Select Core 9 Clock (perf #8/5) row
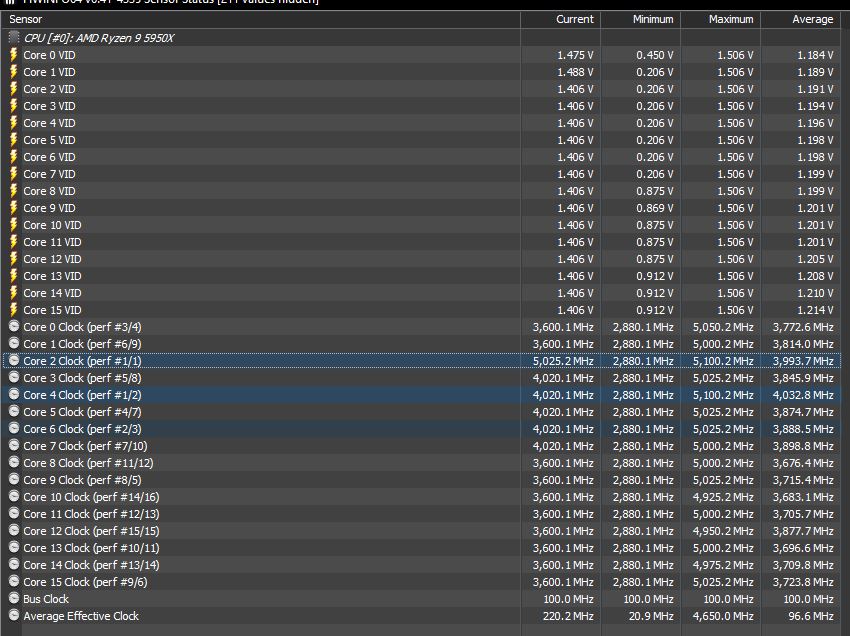The height and width of the screenshot is (636, 850). click(422, 480)
